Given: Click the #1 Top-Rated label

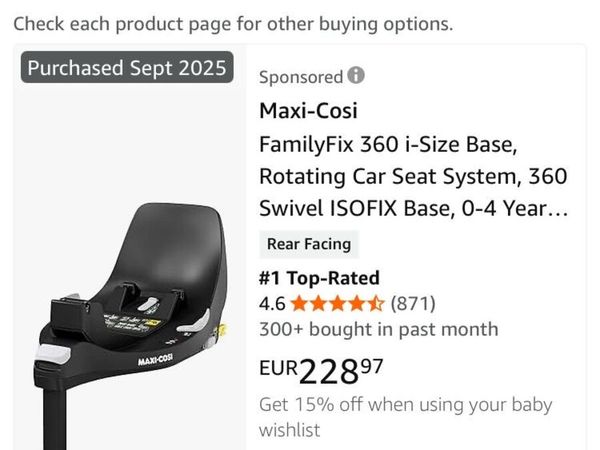Looking at the screenshot, I should click(319, 278).
